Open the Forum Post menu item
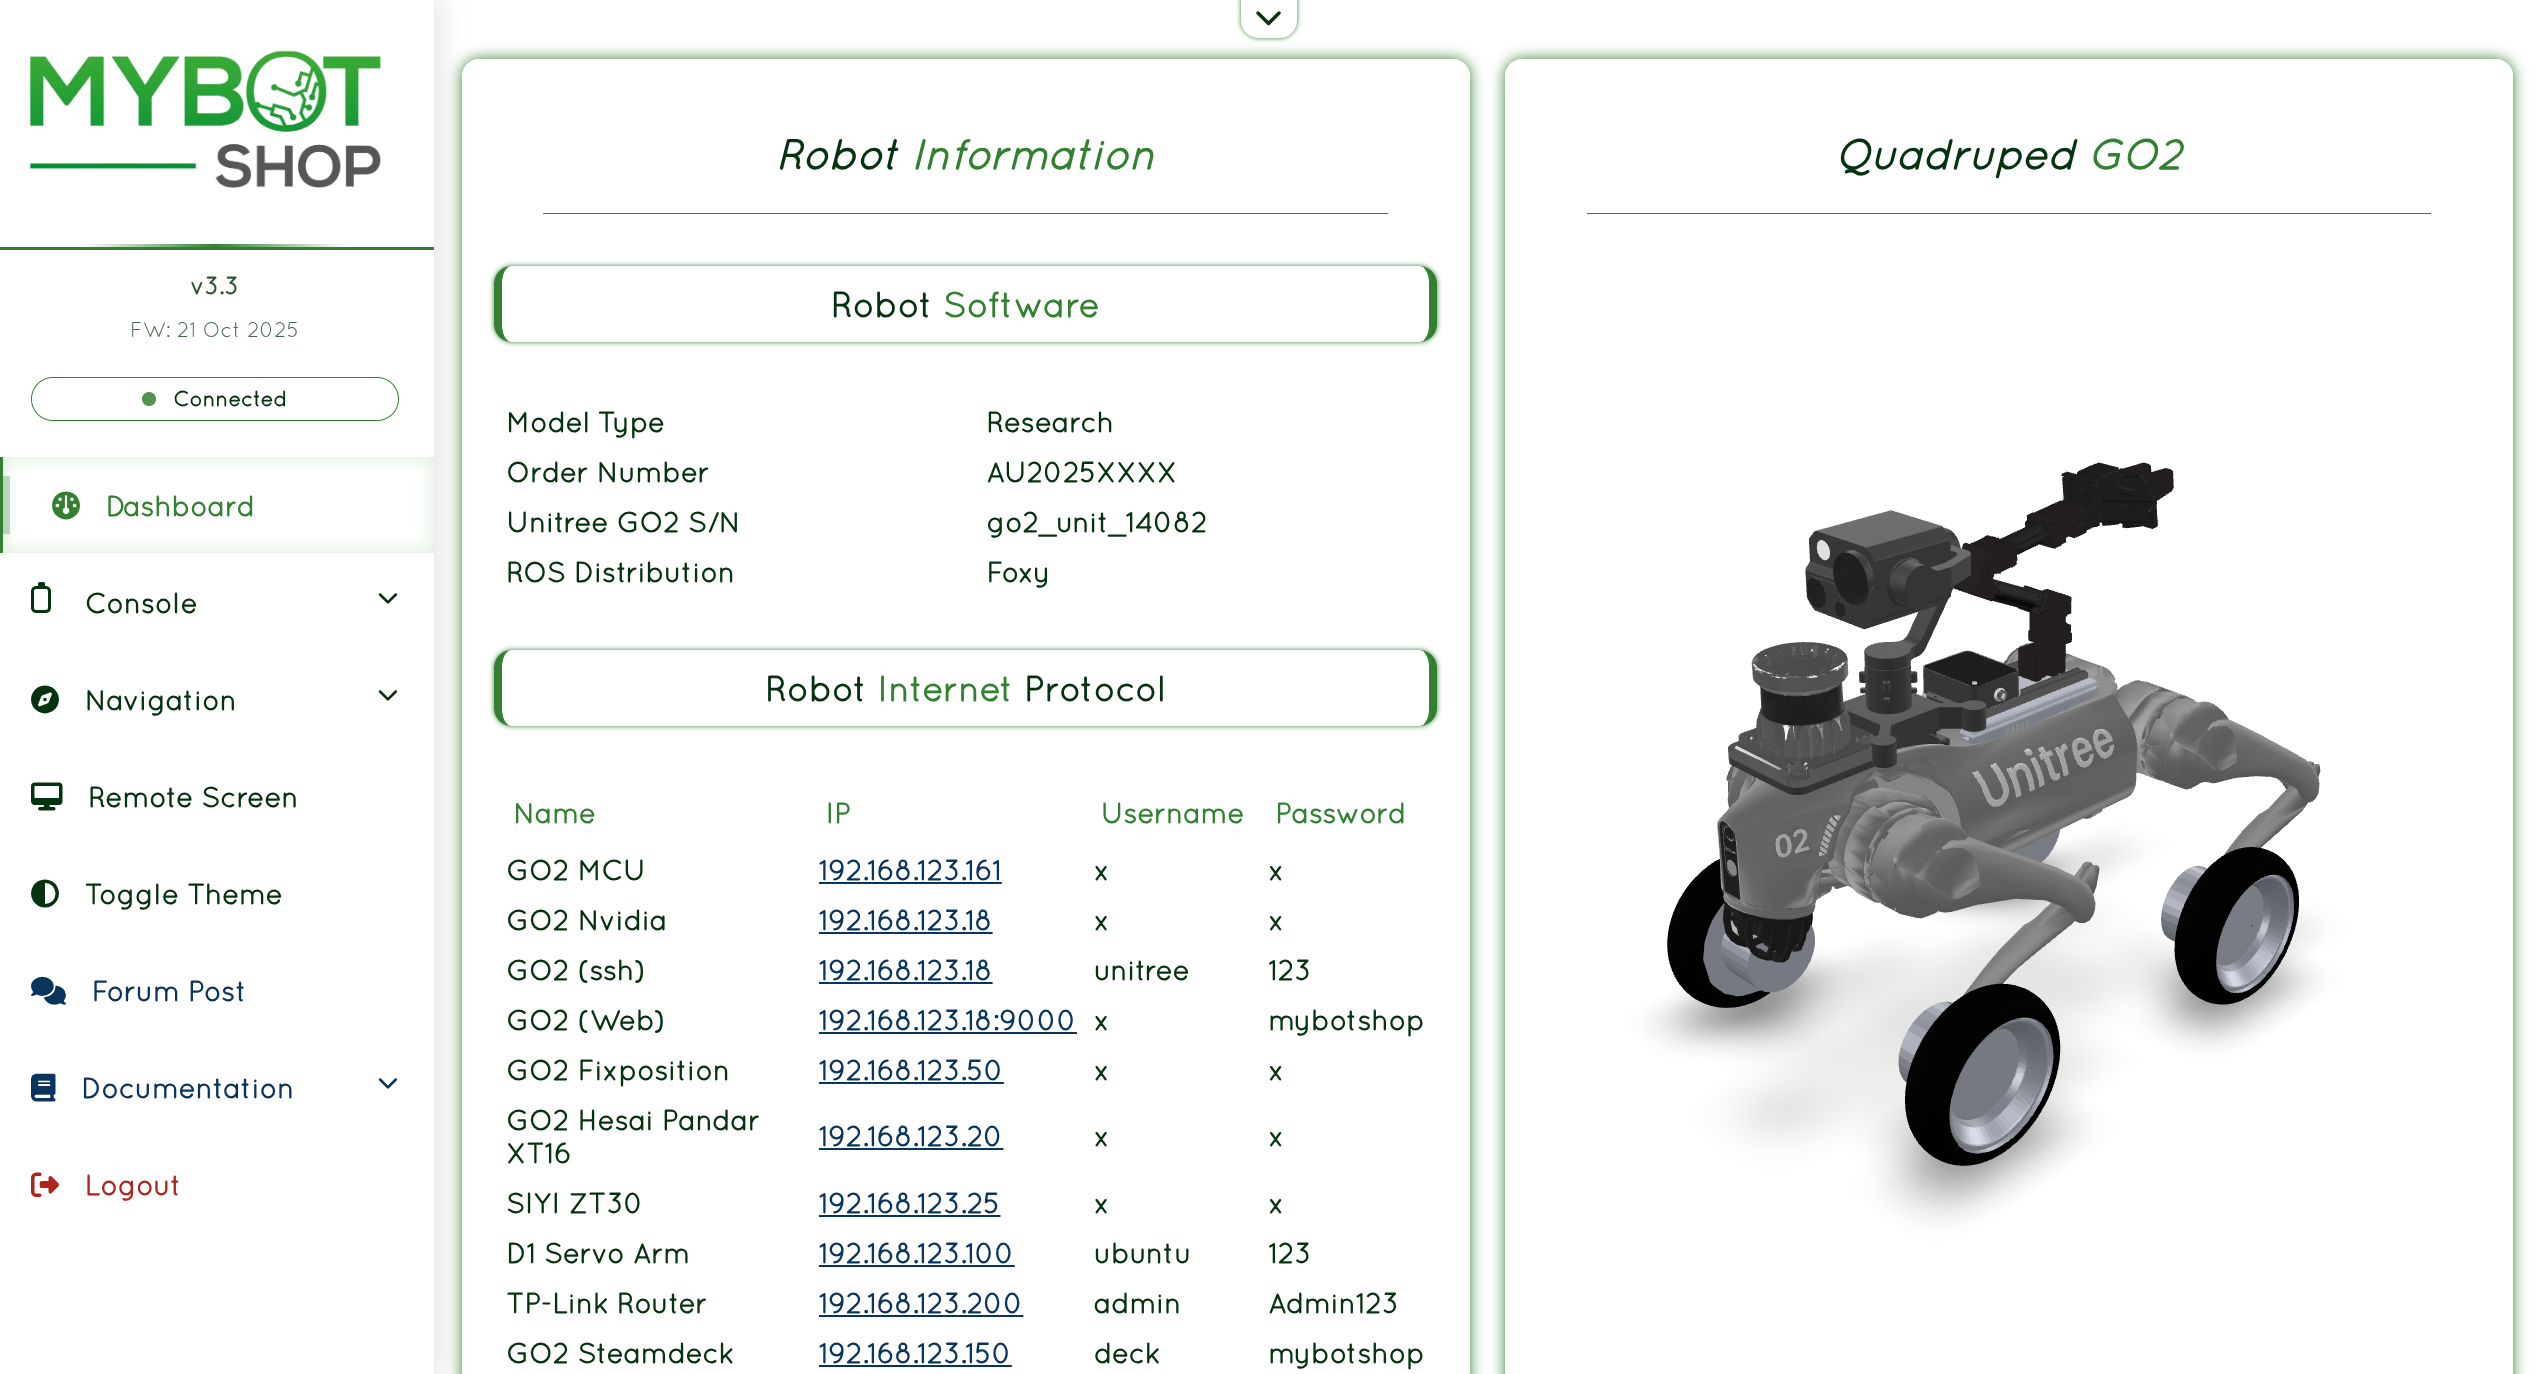2538x1374 pixels. (x=168, y=991)
